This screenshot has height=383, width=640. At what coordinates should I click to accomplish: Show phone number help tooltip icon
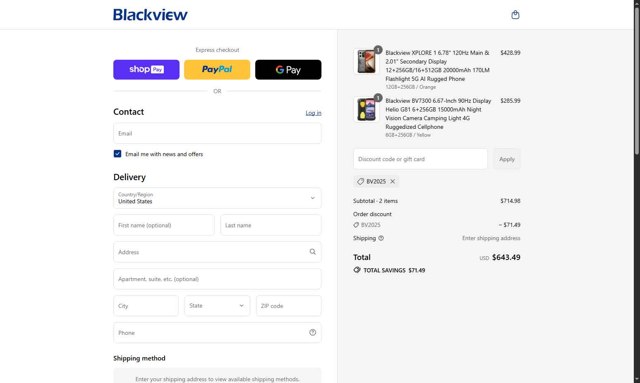coord(312,332)
